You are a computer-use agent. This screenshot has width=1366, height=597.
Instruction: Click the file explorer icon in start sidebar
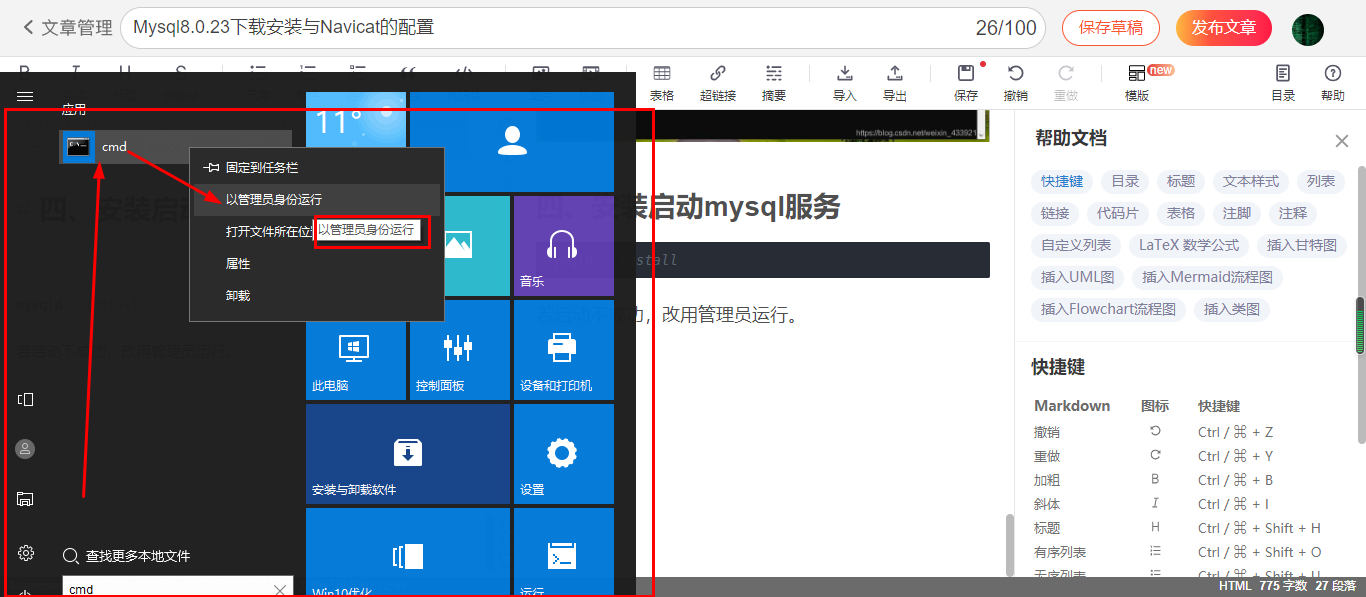click(x=26, y=499)
